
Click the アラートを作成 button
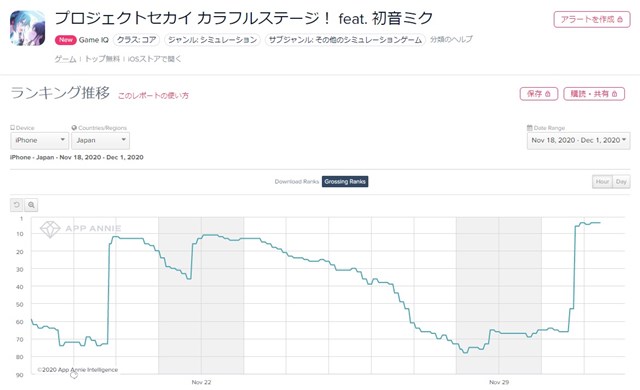592,19
